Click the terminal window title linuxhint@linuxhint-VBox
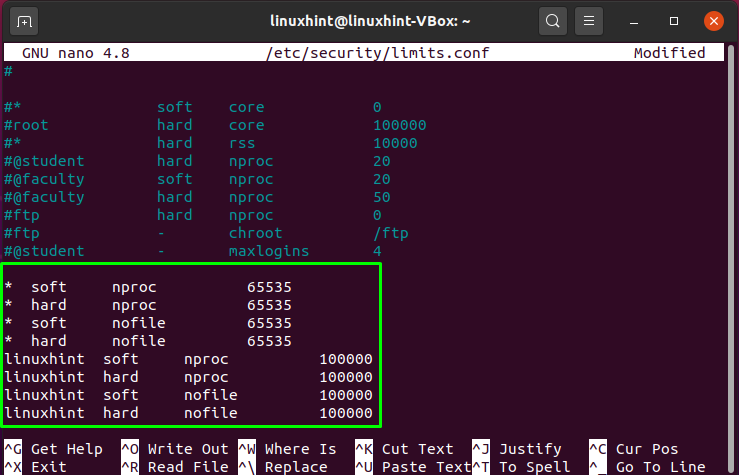Viewport: 739px width, 475px height. 370,21
